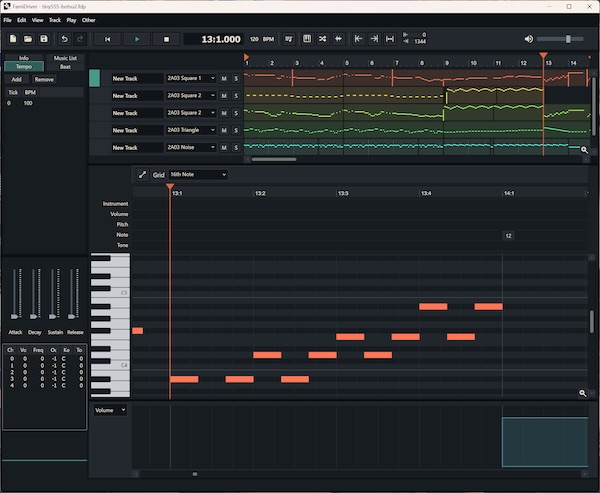Stop playback with the square button

point(166,39)
